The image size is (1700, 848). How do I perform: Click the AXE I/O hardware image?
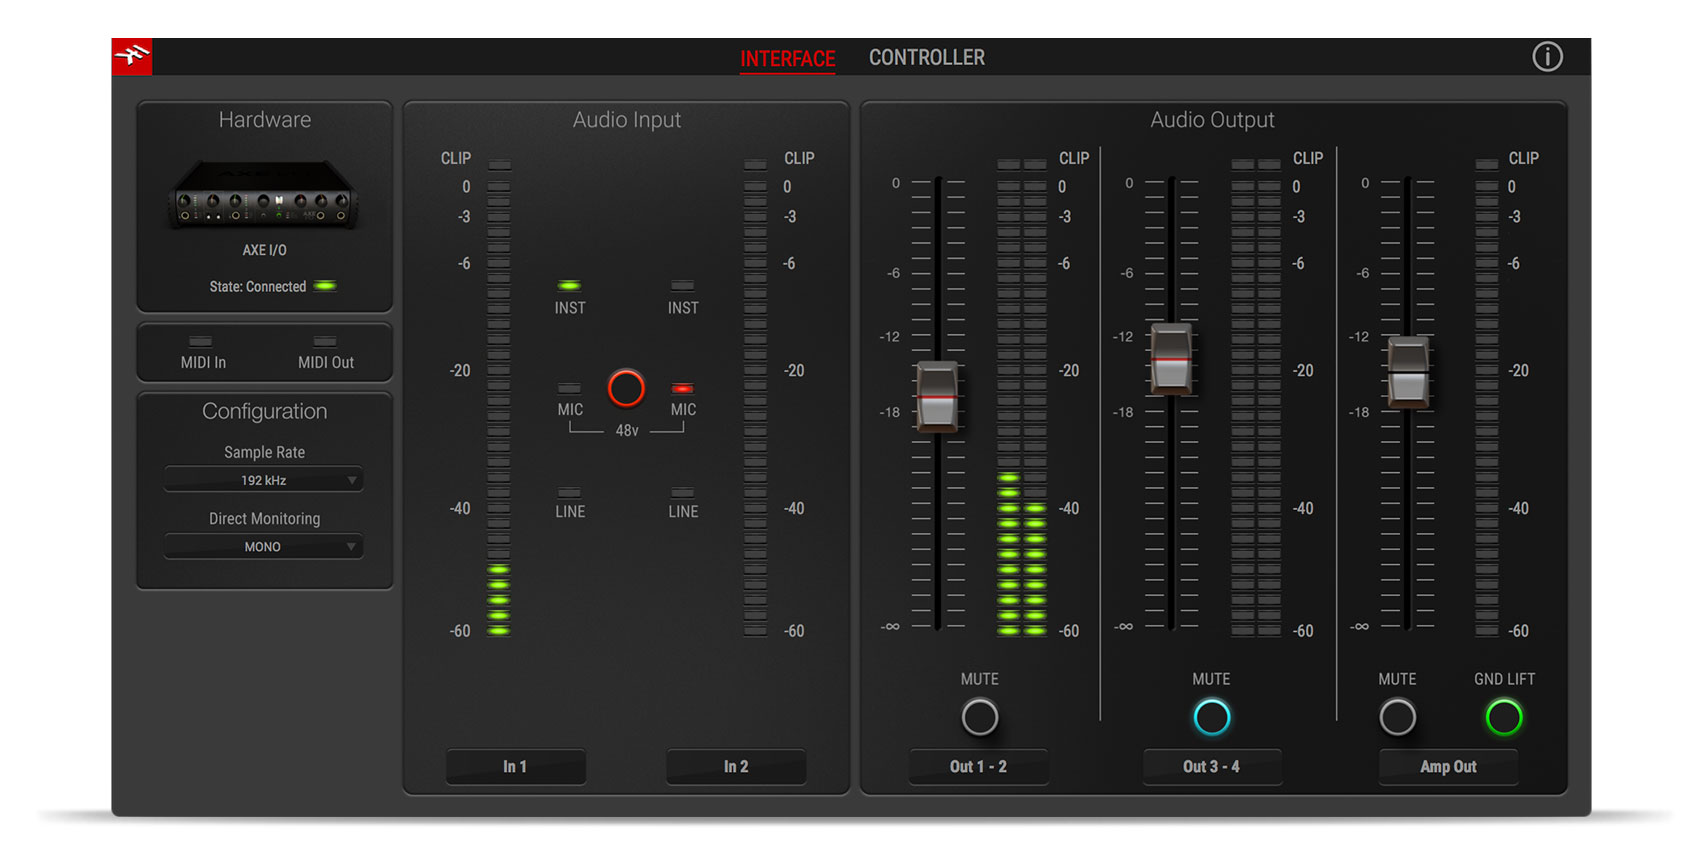click(x=264, y=195)
